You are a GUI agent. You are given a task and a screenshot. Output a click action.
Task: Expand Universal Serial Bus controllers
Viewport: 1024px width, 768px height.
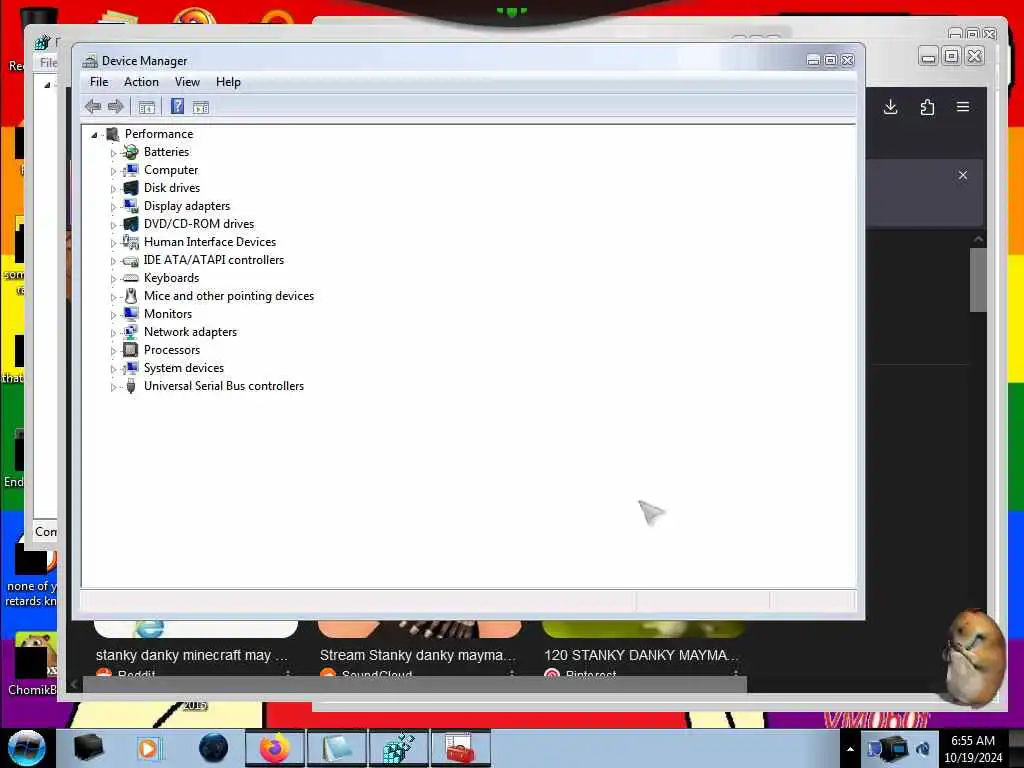[113, 387]
